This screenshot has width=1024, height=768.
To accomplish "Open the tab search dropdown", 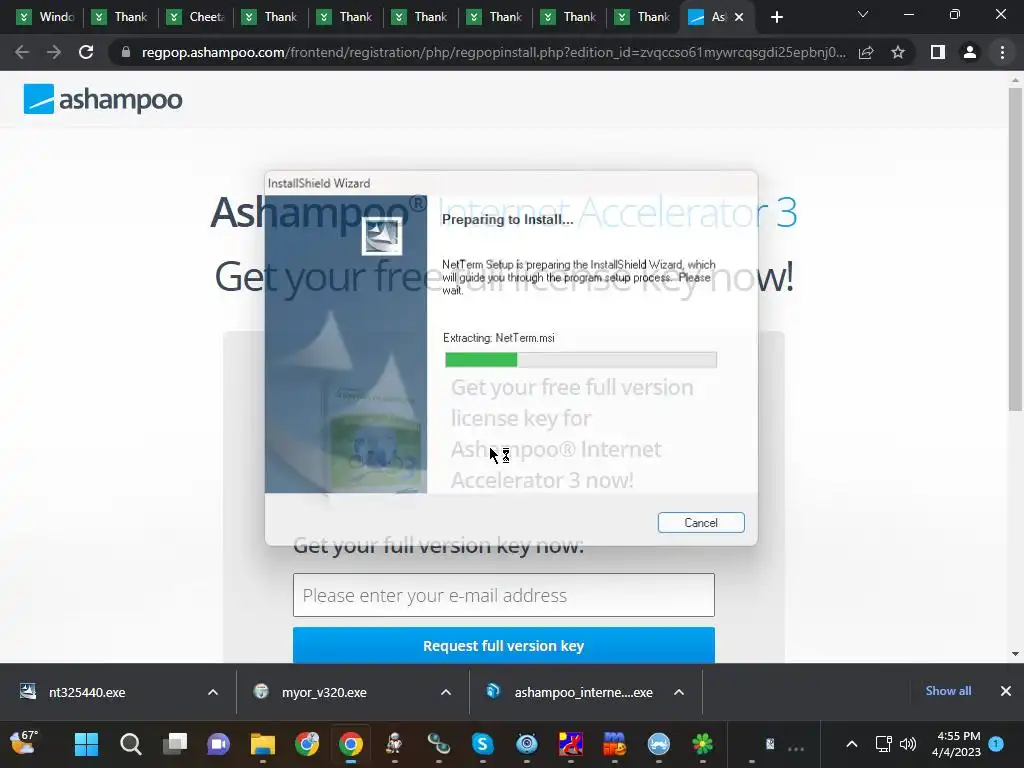I will (x=863, y=14).
